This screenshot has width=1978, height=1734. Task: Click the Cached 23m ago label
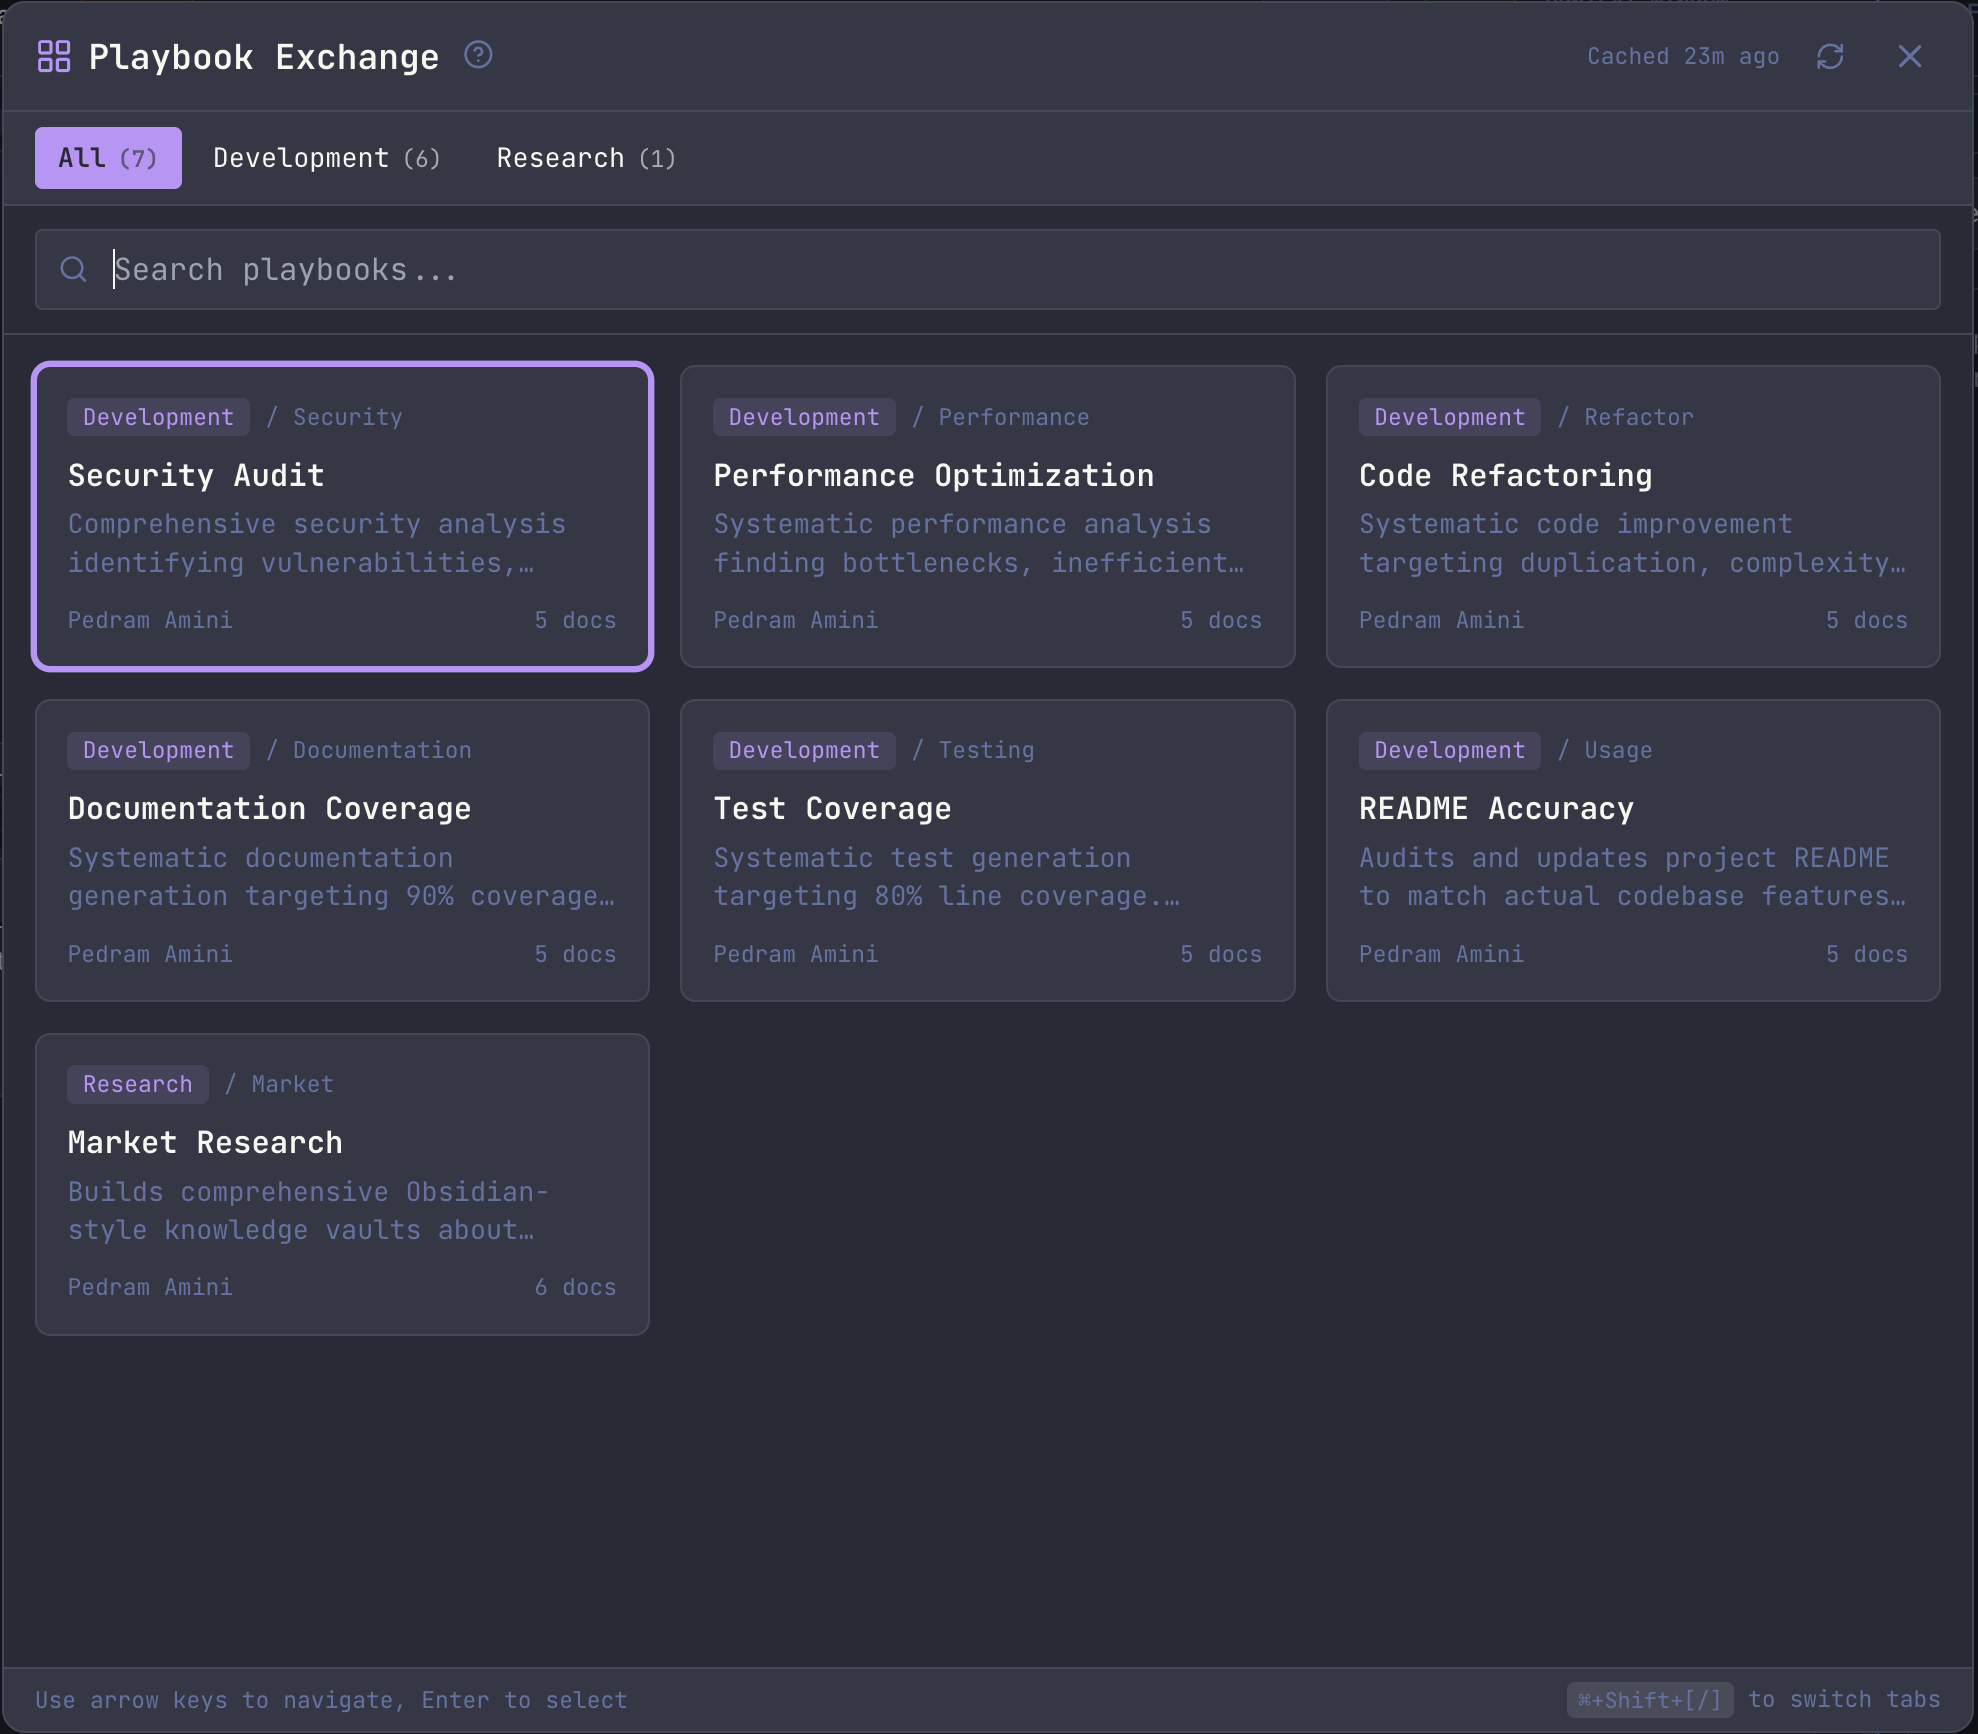(x=1682, y=56)
